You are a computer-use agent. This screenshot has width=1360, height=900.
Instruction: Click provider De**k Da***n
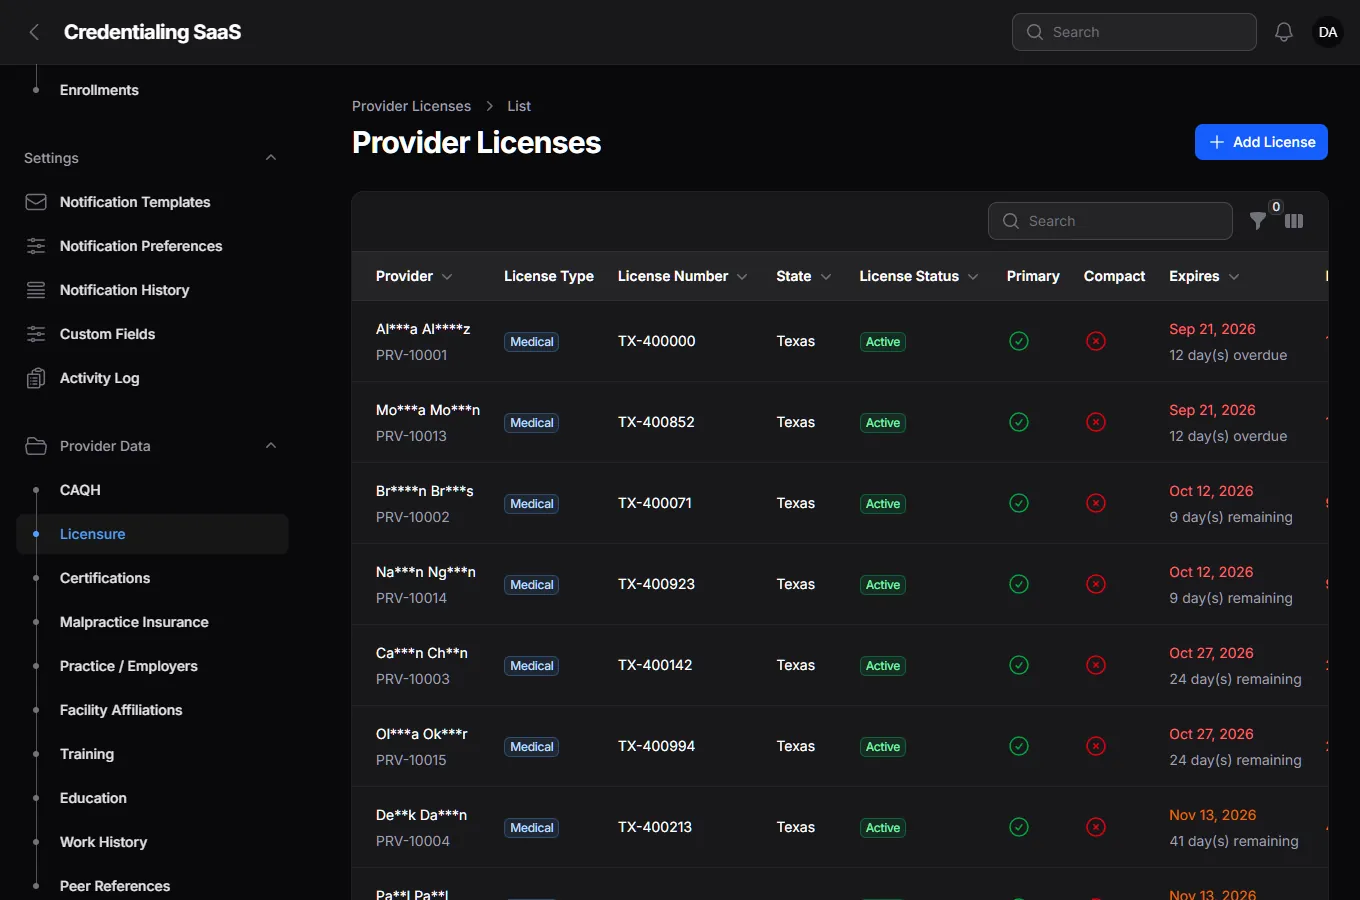click(421, 815)
